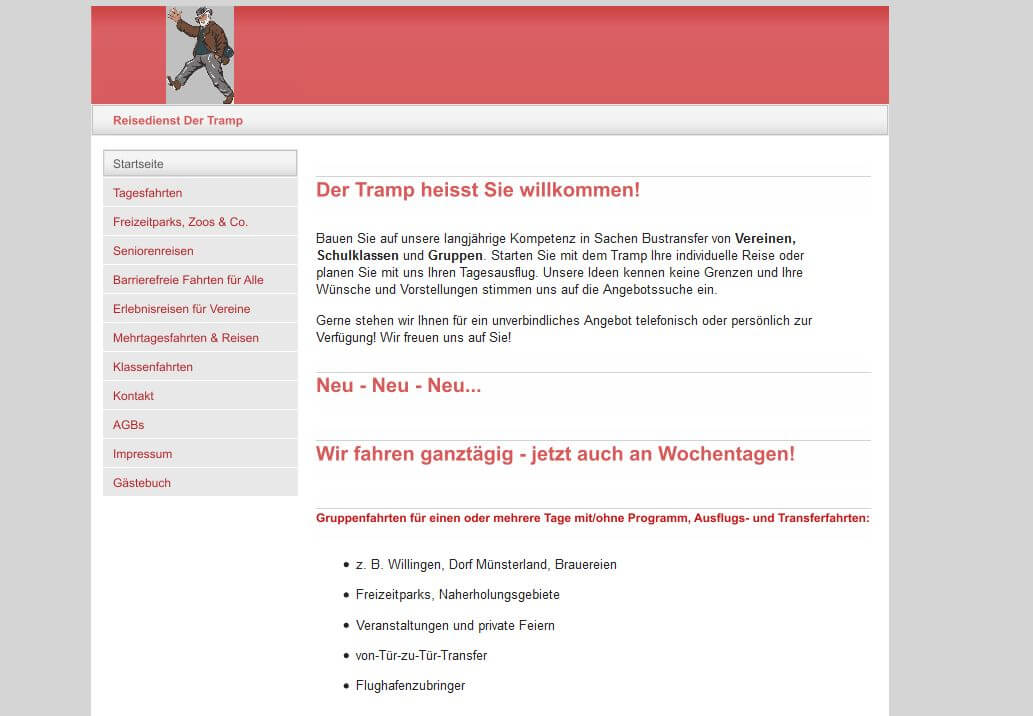Open the AGBs page

(200, 425)
